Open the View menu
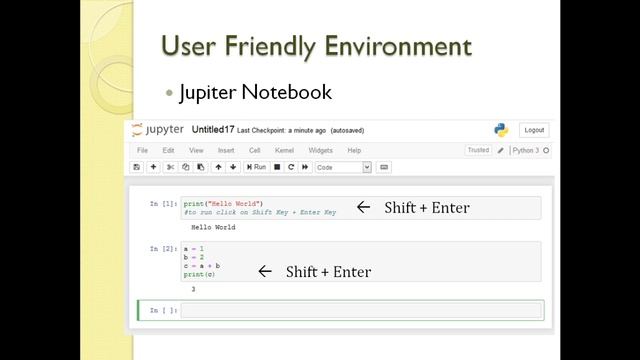The image size is (640, 360). [x=196, y=150]
